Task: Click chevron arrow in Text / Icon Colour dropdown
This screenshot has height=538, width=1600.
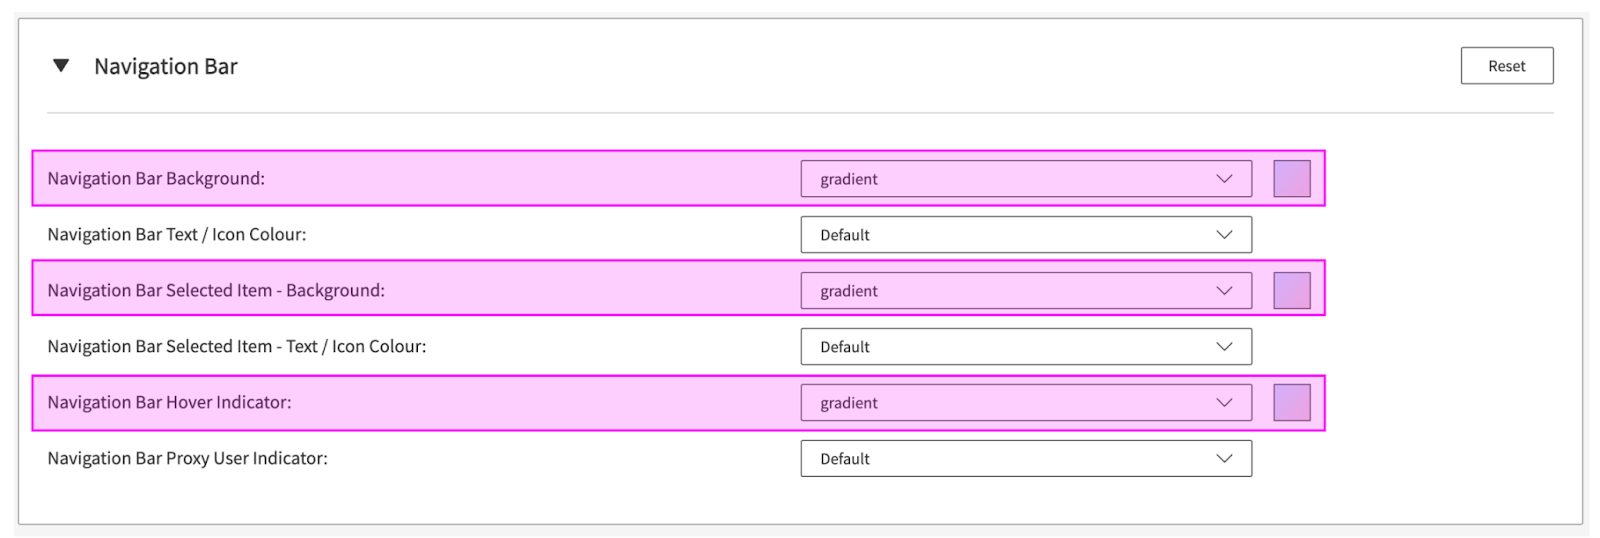Action: click(x=1224, y=235)
